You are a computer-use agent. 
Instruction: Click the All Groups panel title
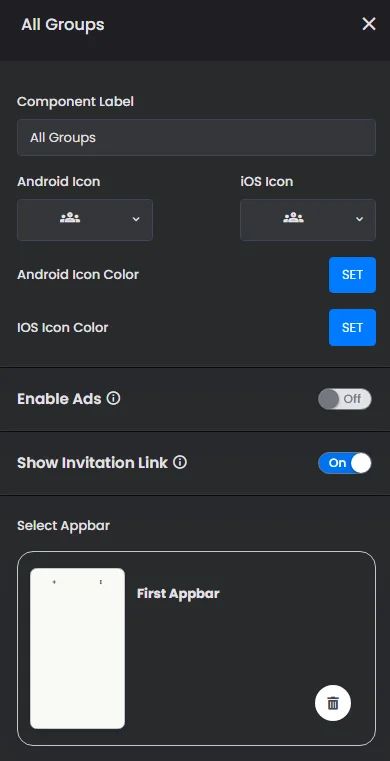point(63,24)
